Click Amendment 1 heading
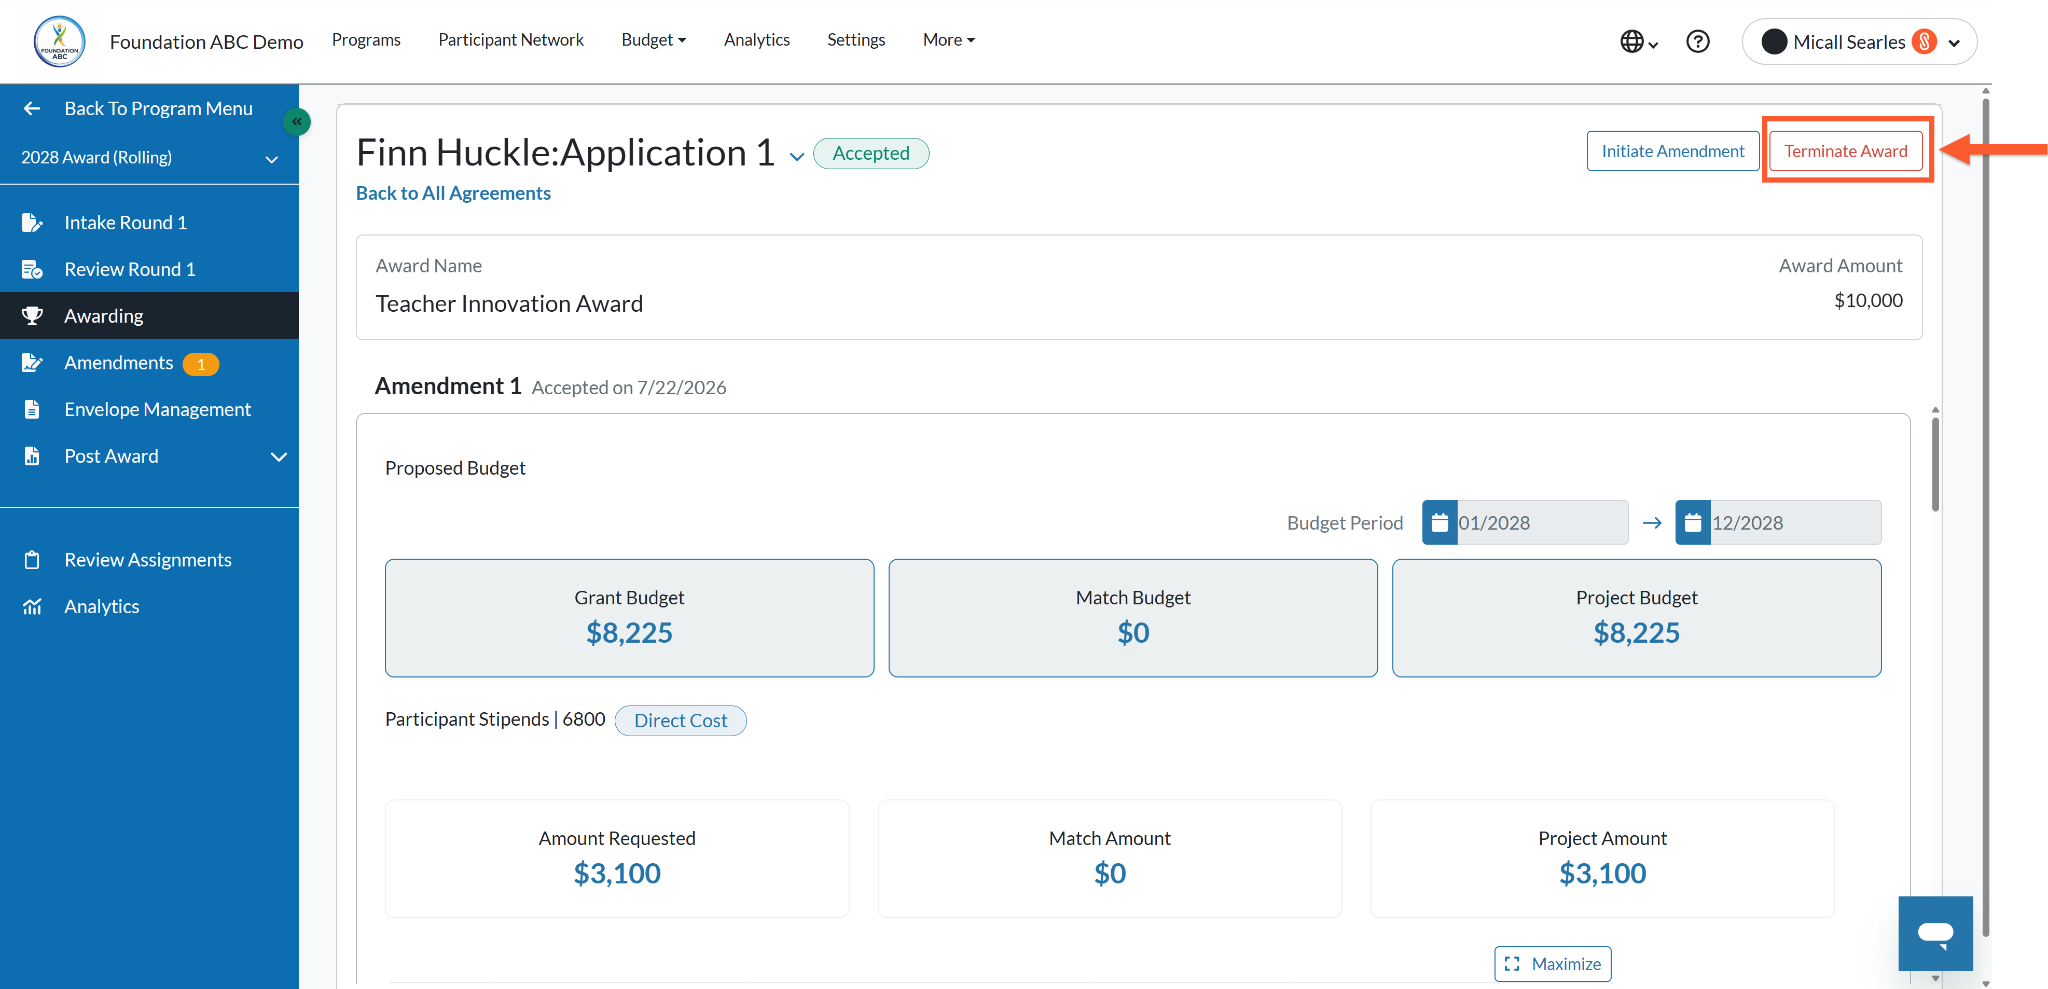 click(x=448, y=386)
